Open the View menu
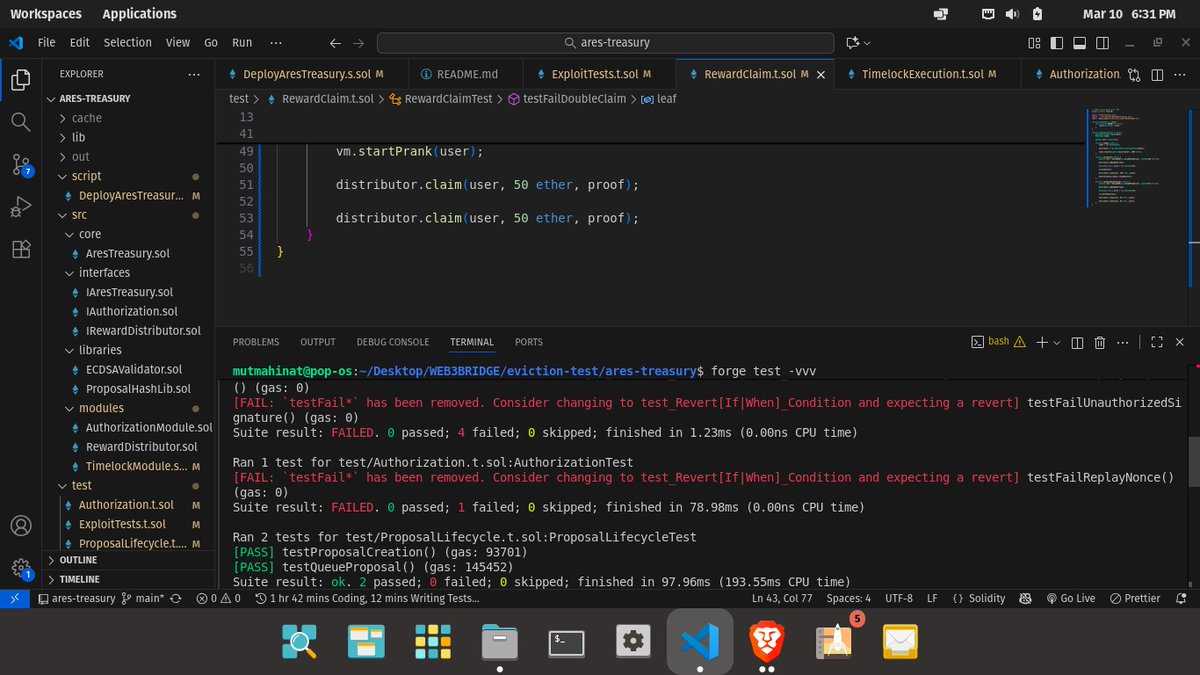The image size is (1200, 675). [178, 43]
